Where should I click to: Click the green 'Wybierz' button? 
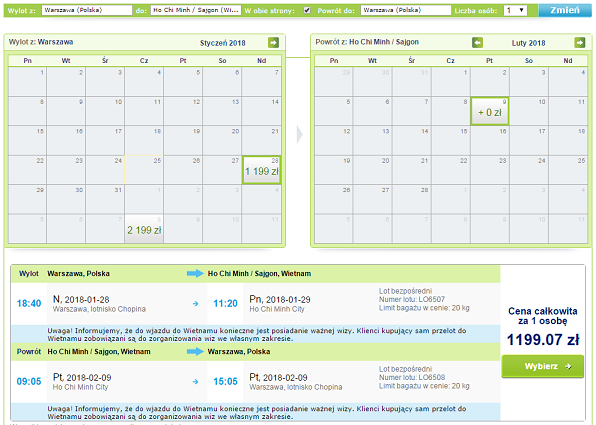point(543,366)
